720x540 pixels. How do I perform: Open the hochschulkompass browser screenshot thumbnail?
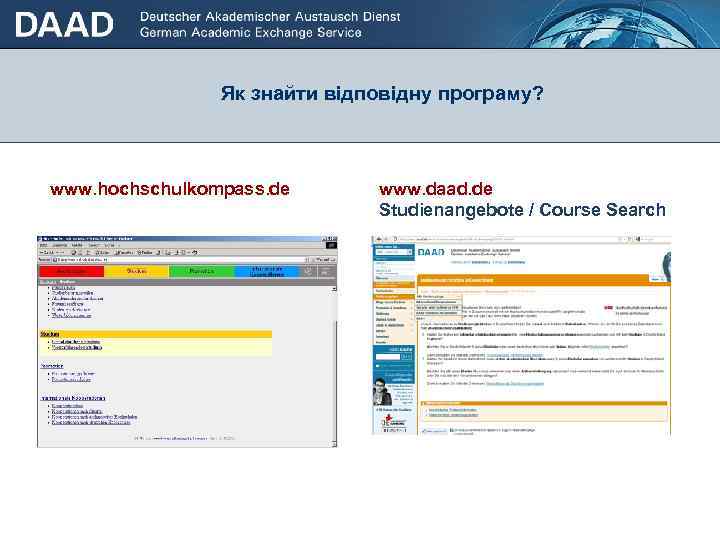[187, 342]
